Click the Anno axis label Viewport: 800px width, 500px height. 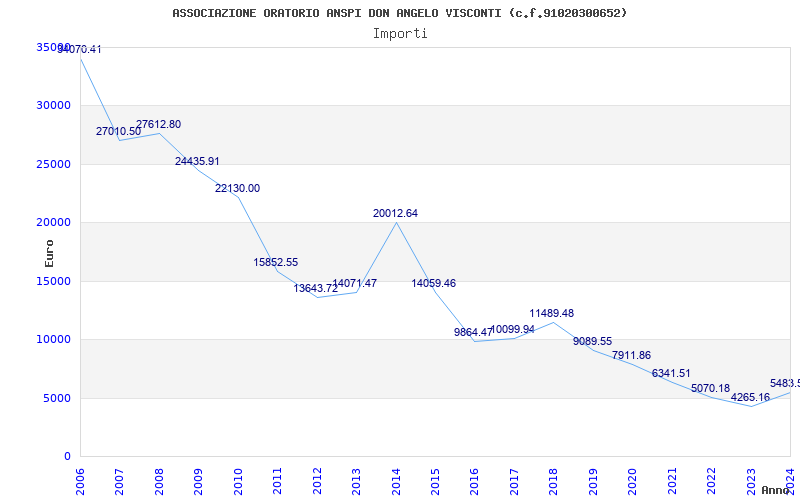(x=776, y=490)
